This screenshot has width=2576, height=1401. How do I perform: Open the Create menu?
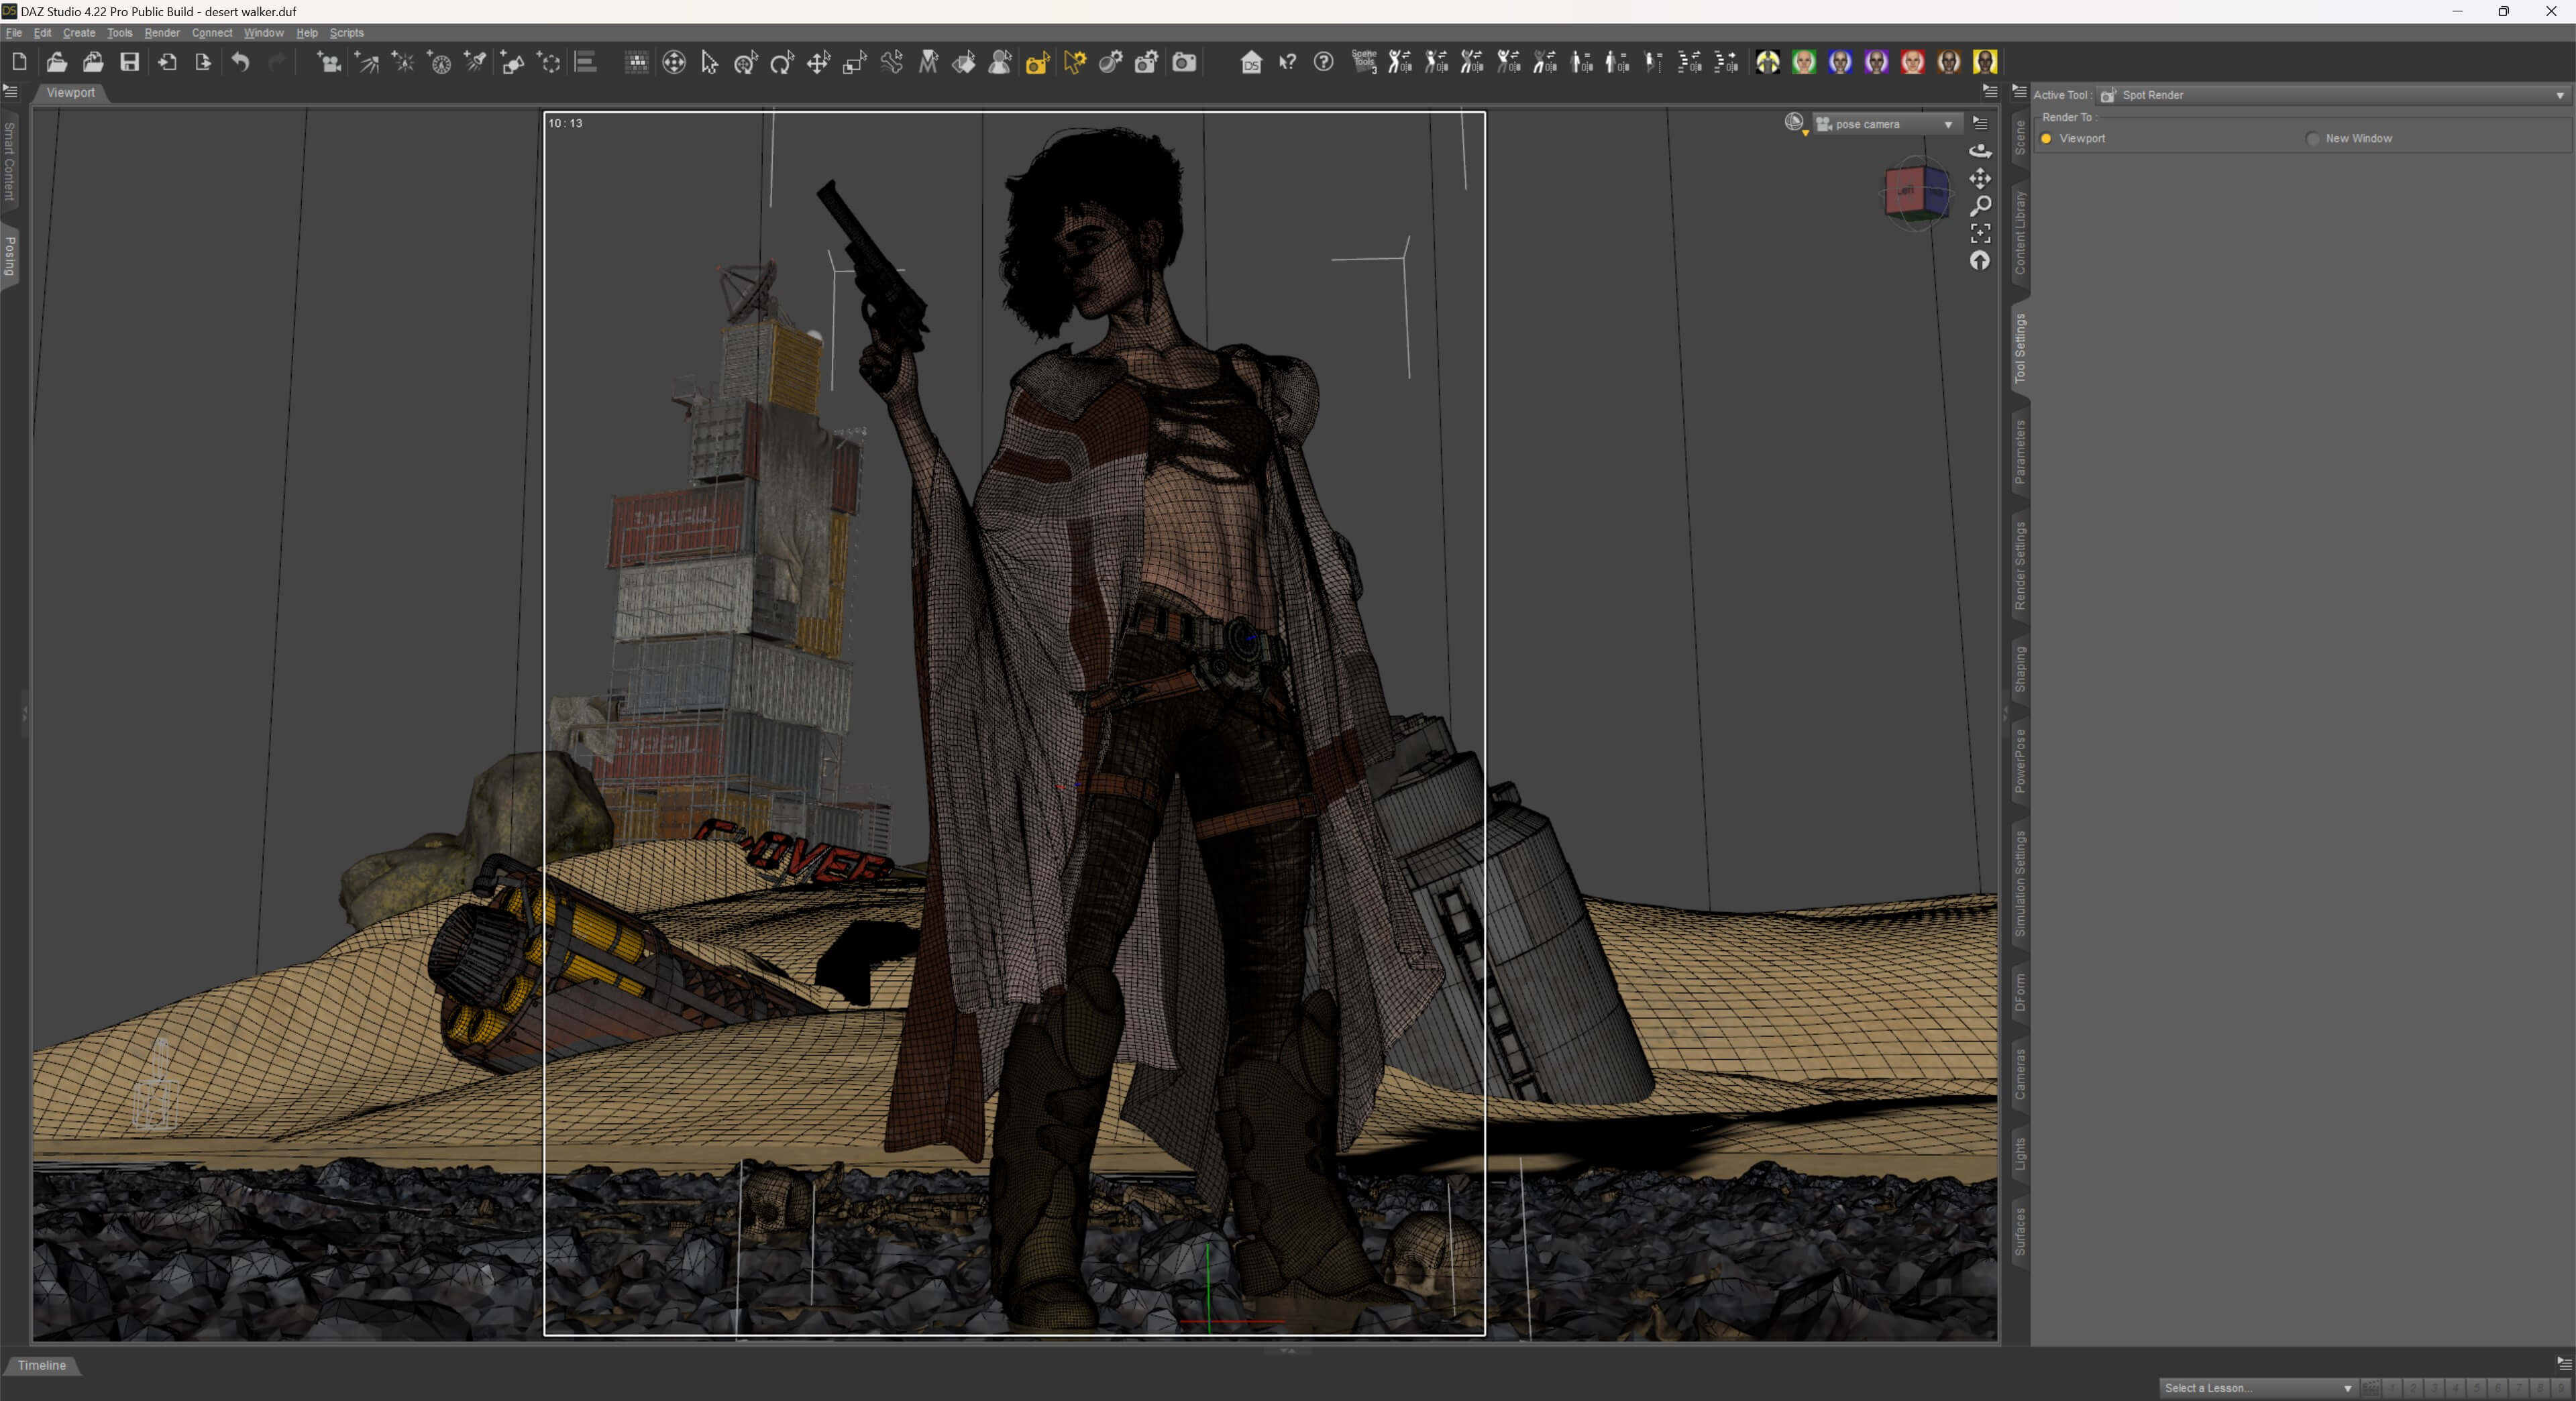pyautogui.click(x=79, y=33)
